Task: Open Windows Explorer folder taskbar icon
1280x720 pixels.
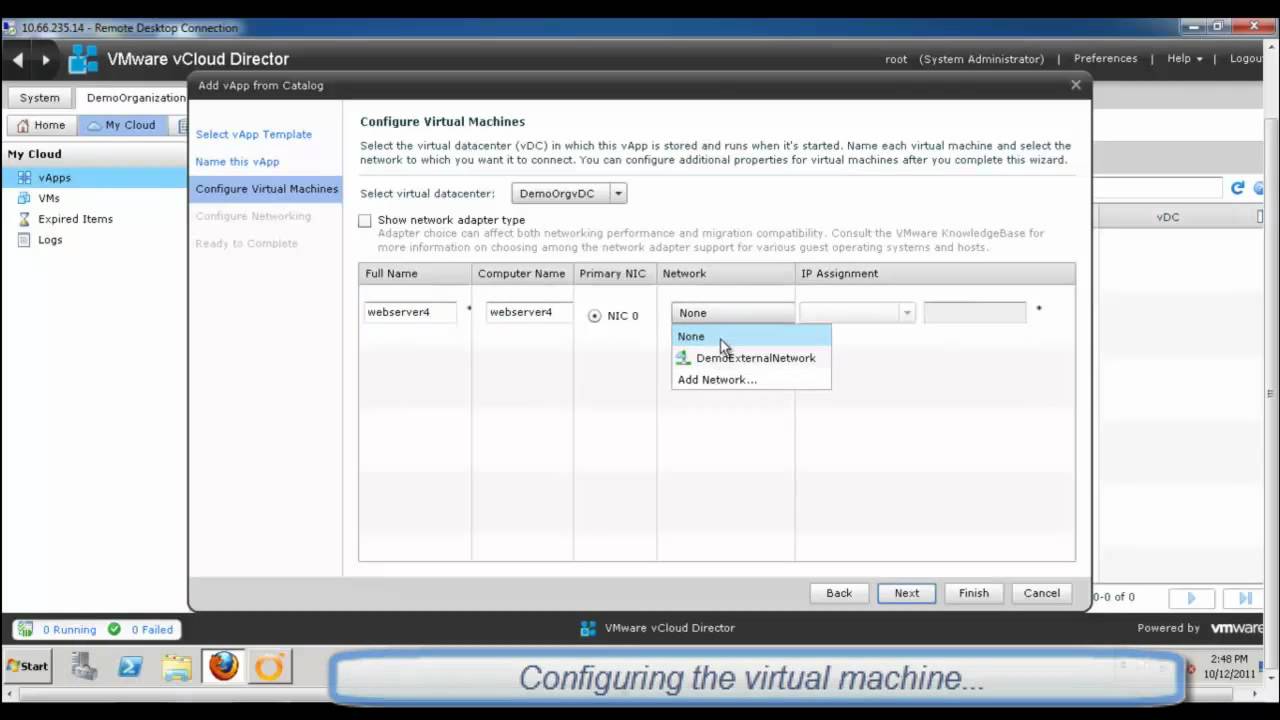Action: coord(177,666)
